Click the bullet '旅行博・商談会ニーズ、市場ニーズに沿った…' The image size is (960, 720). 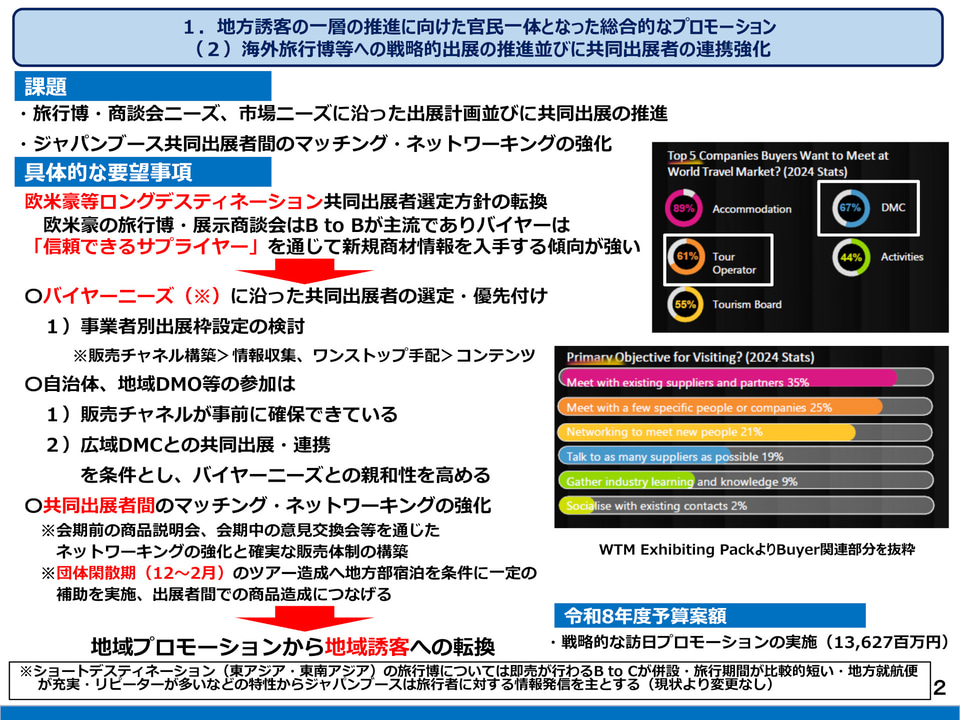coord(343,114)
